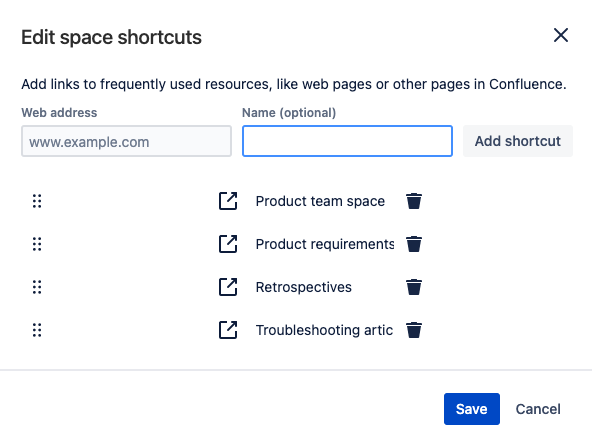Click drag handle of Product team space row
592x437 pixels.
[x=37, y=201]
